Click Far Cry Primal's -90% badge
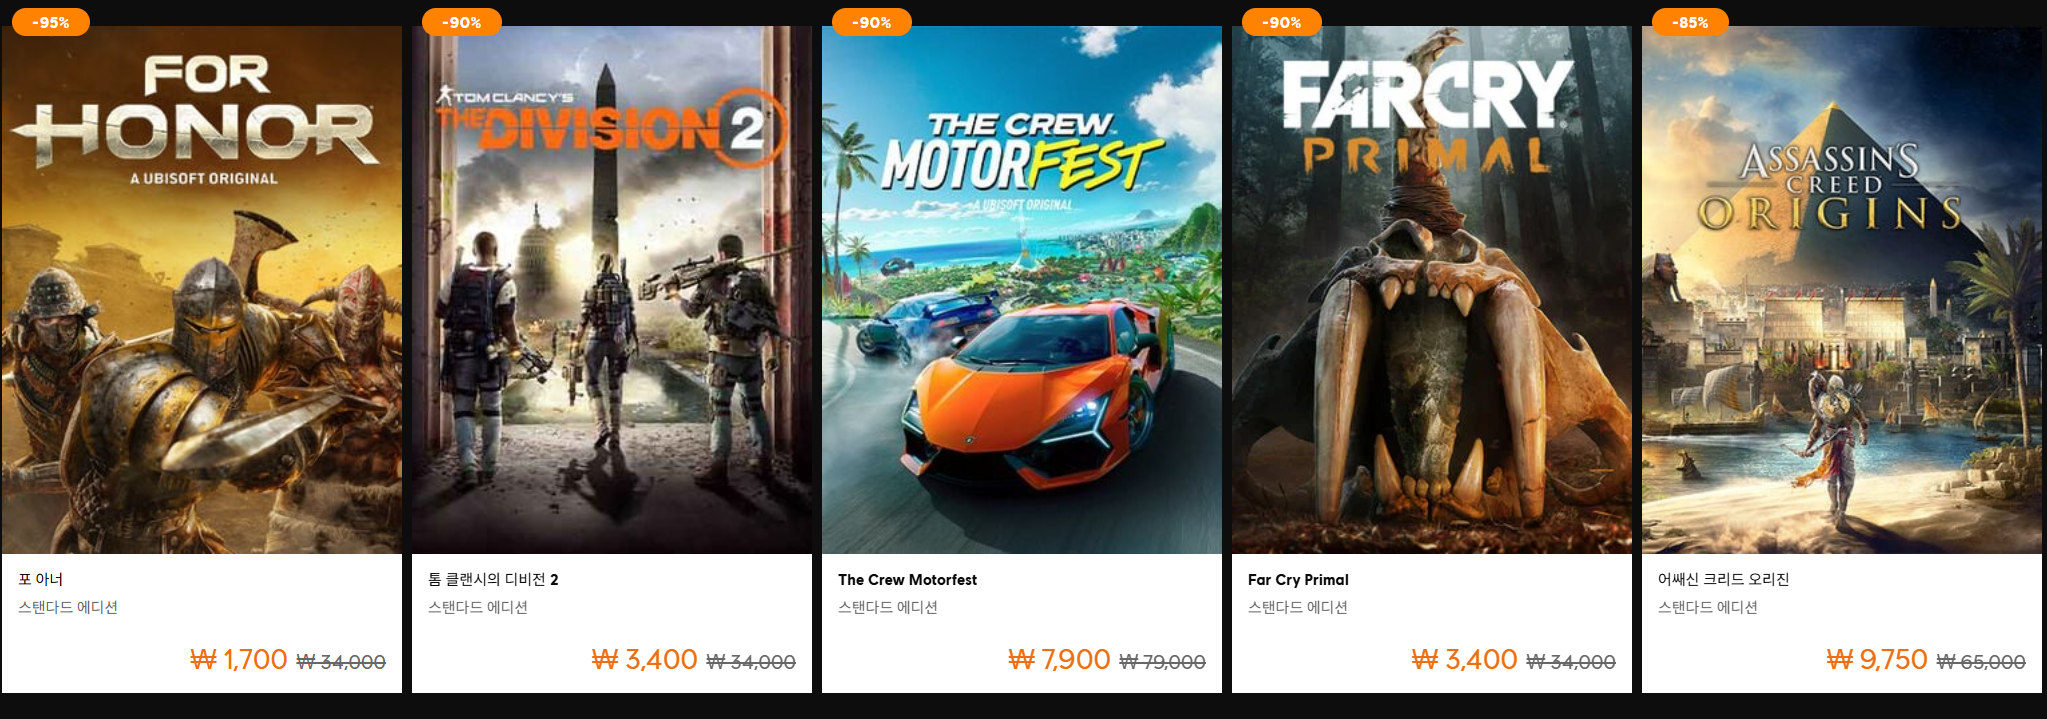2047x719 pixels. [1281, 22]
